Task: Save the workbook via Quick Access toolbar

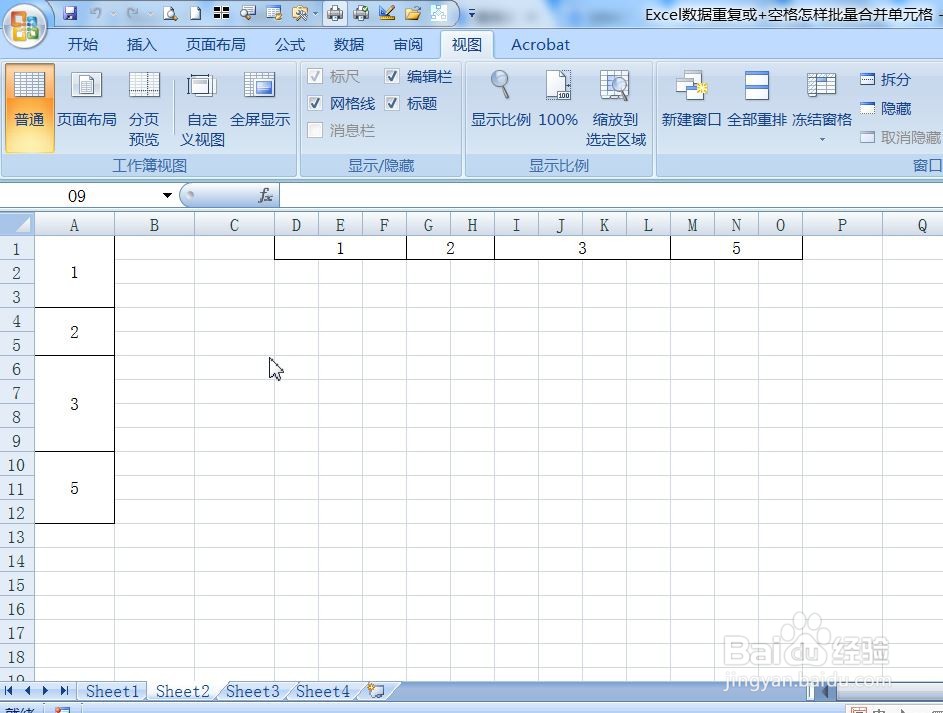Action: [x=69, y=12]
